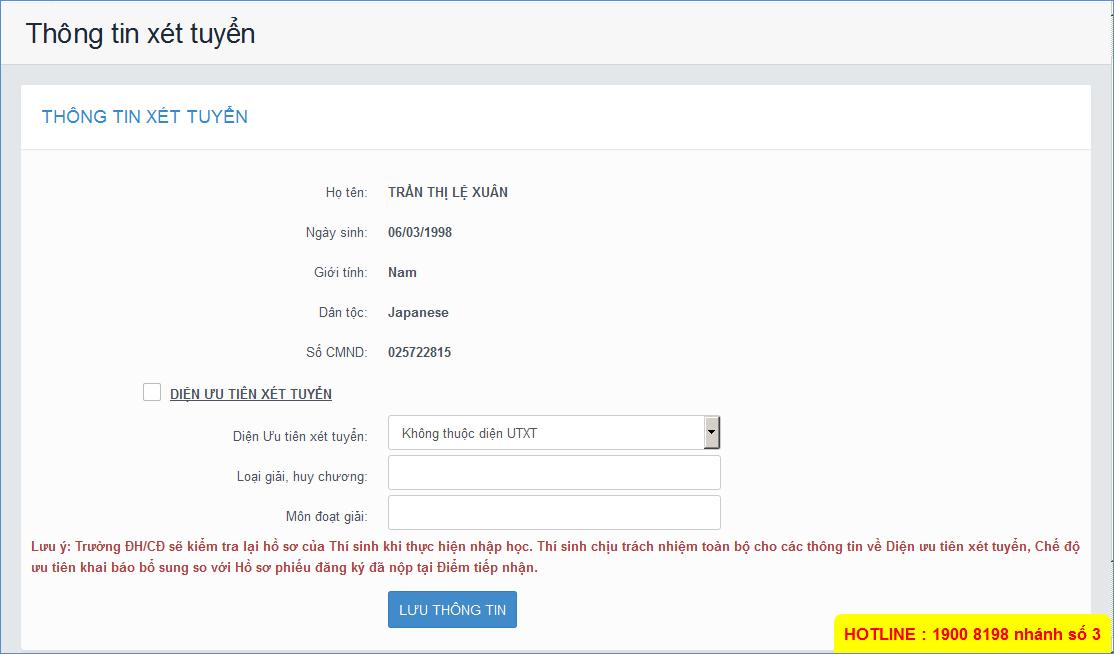Select the Môn đoạt giải input field
The image size is (1114, 654).
click(x=553, y=513)
